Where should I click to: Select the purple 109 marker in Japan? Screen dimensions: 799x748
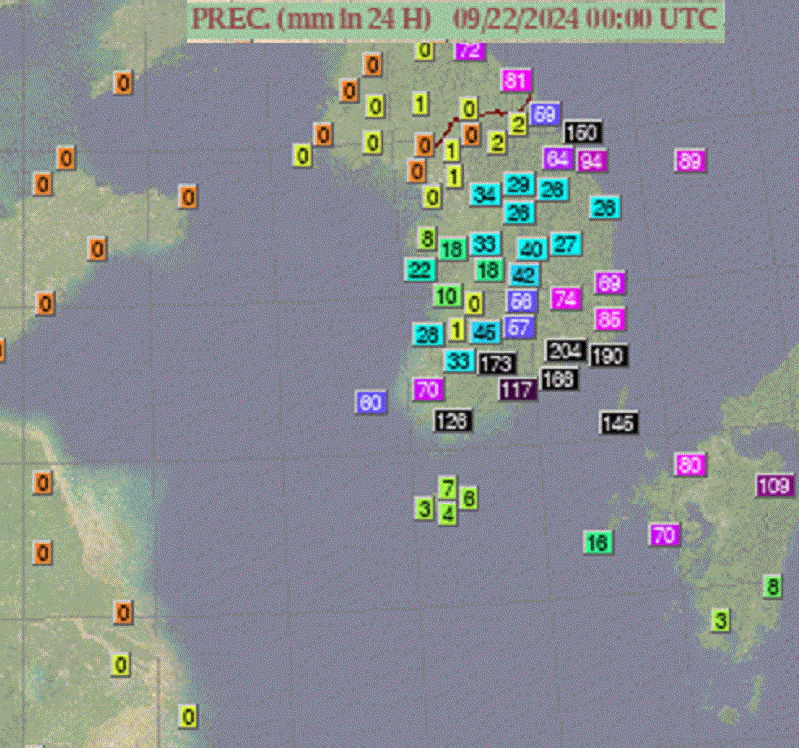coord(774,485)
